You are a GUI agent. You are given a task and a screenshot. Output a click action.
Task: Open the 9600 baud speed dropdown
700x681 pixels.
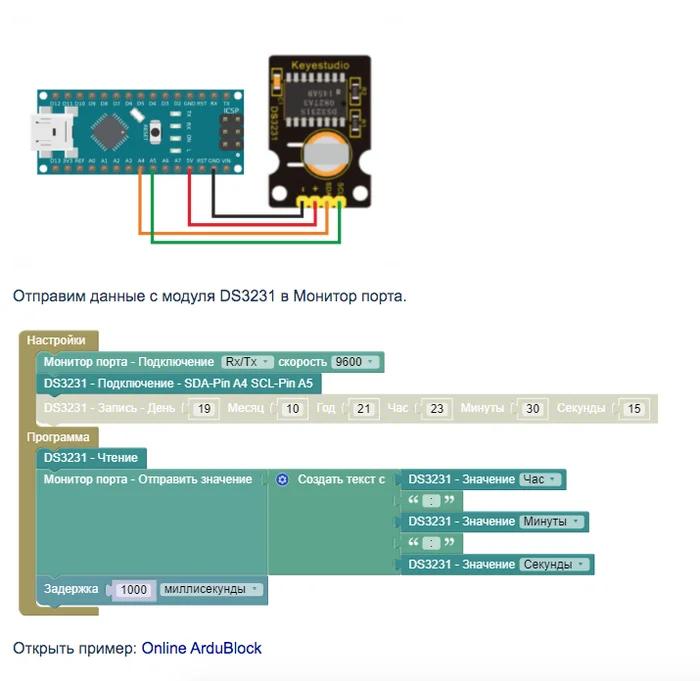pyautogui.click(x=354, y=362)
